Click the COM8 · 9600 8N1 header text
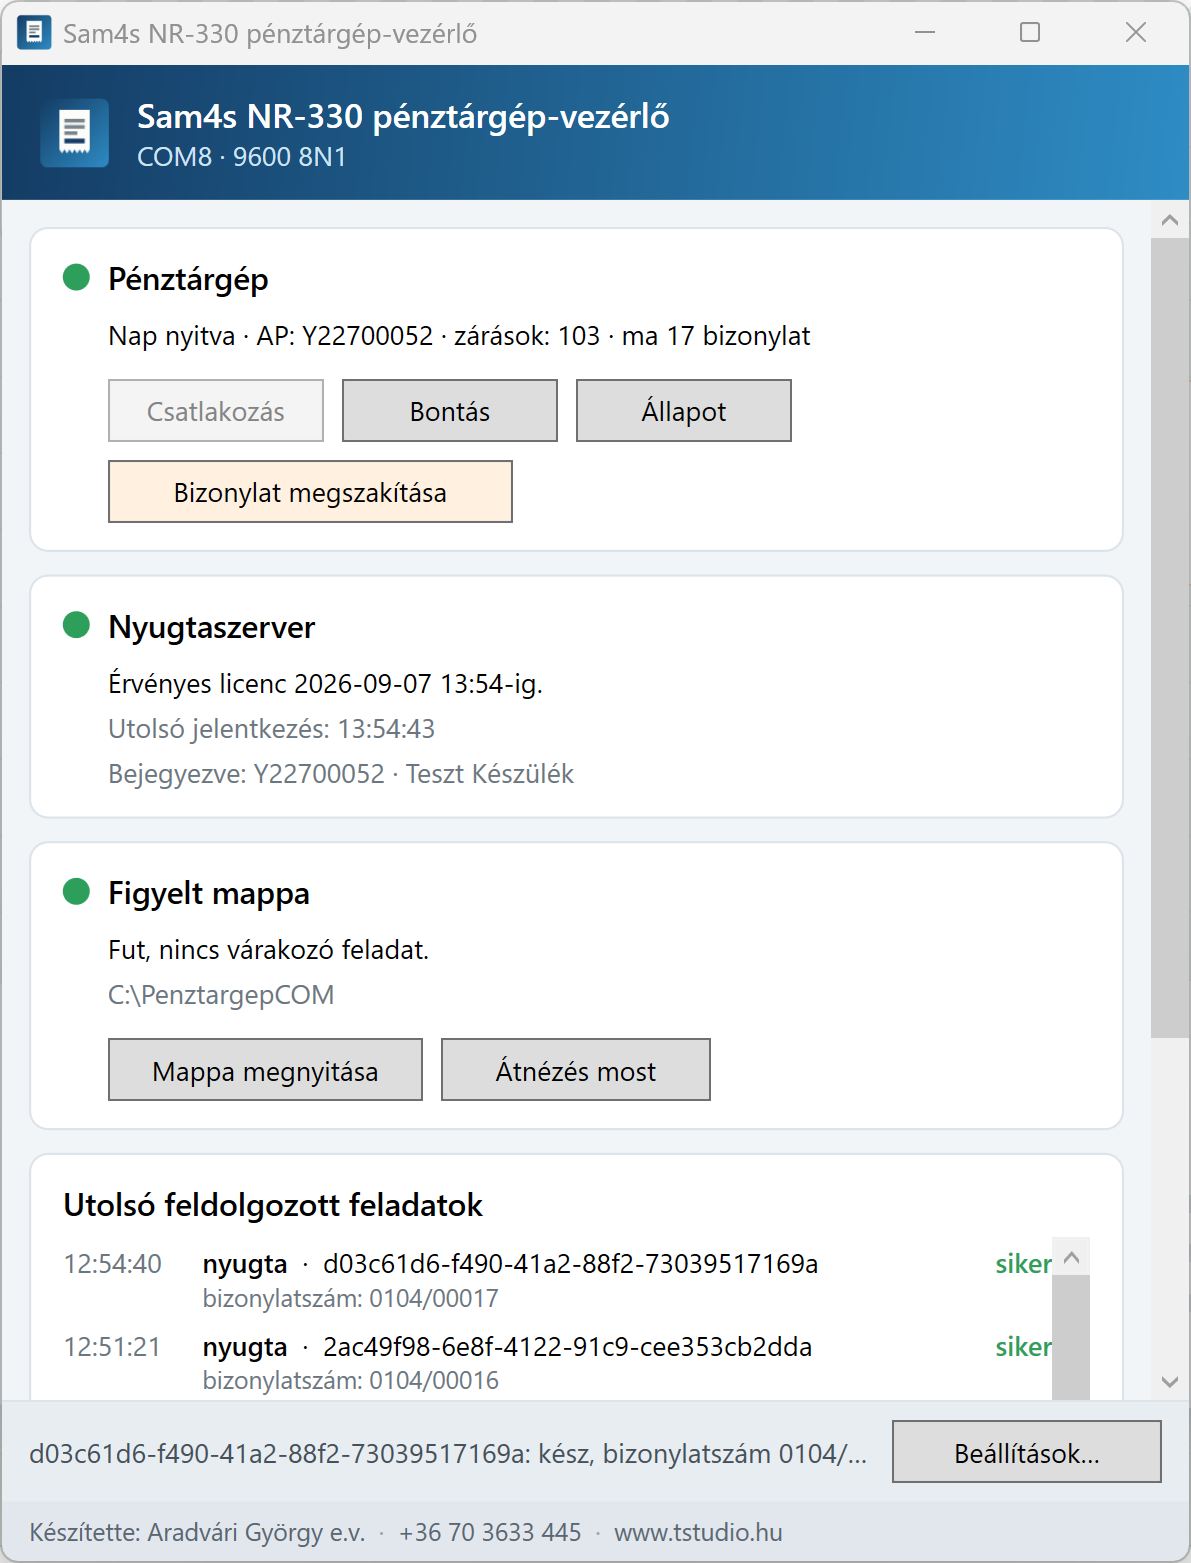 pos(242,157)
